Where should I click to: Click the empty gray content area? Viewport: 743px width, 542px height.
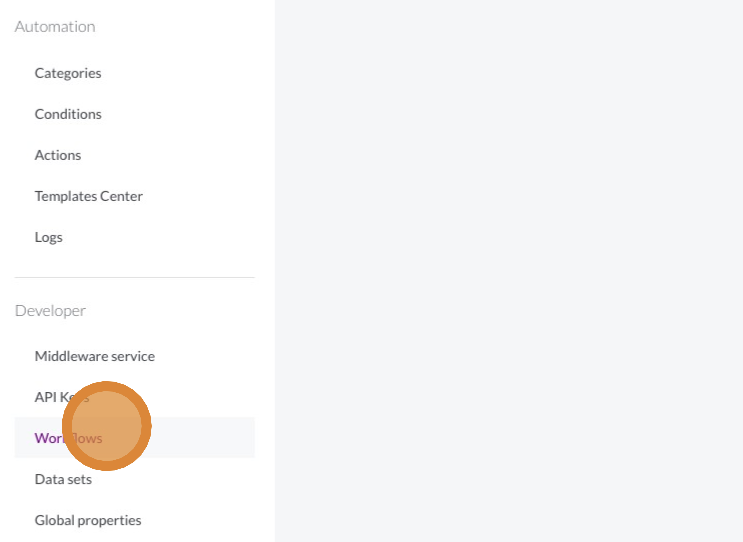(509, 271)
